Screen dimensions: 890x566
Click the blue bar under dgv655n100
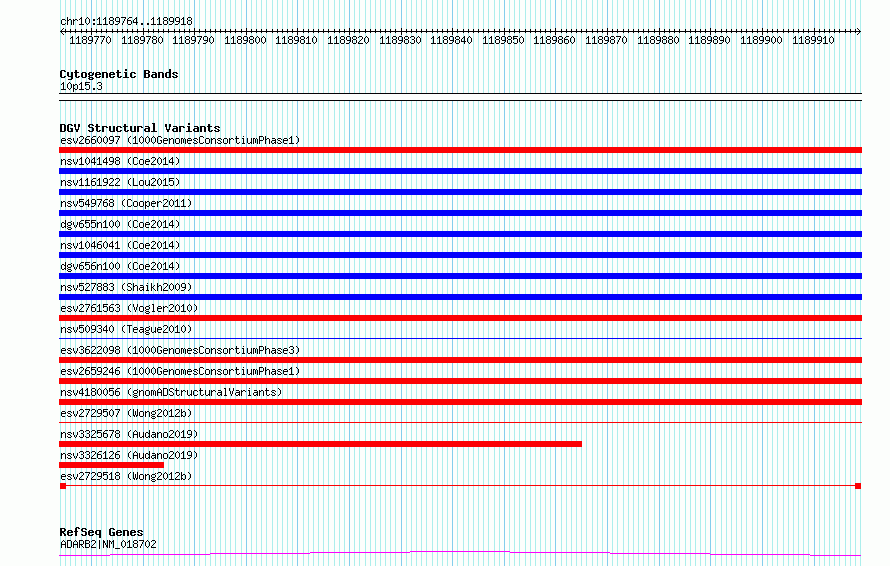[460, 234]
